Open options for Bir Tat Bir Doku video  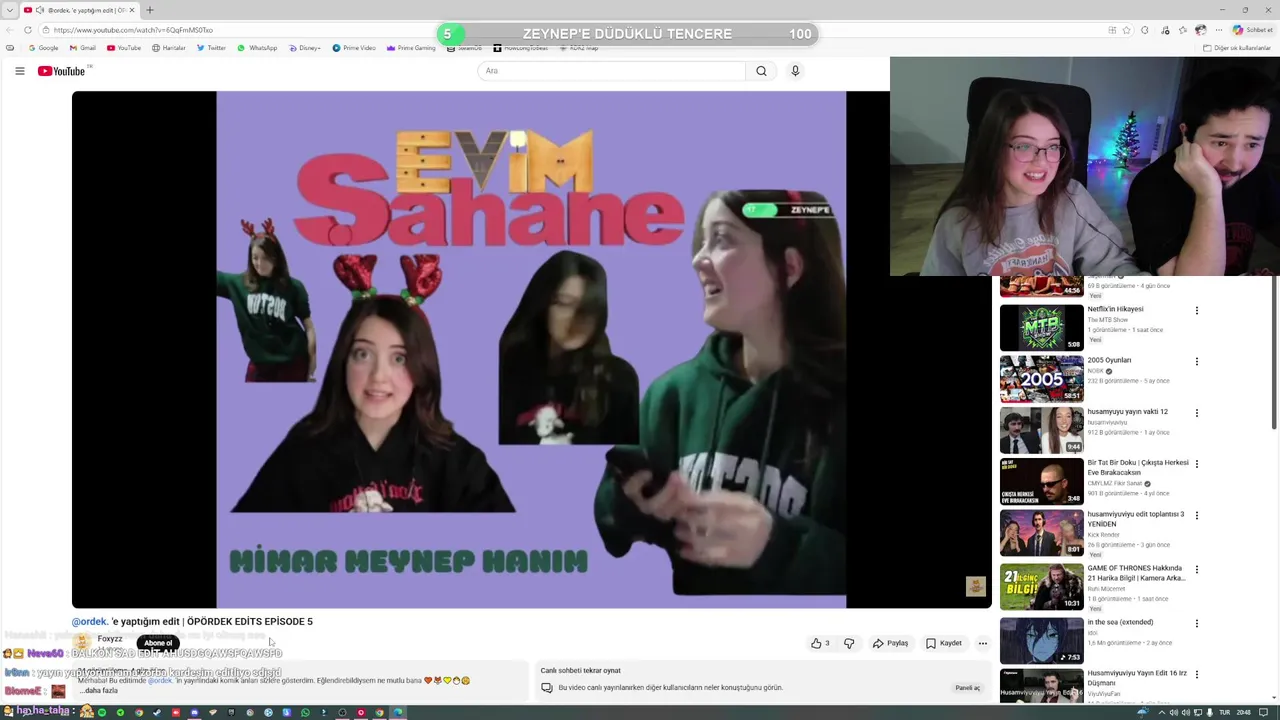1196,464
